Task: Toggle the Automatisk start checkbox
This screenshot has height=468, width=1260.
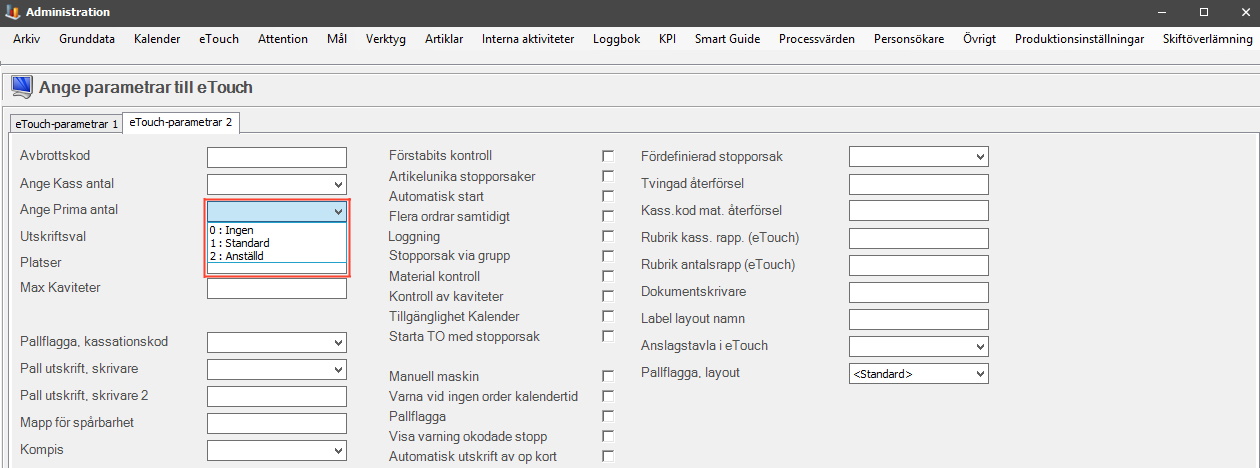Action: 608,196
